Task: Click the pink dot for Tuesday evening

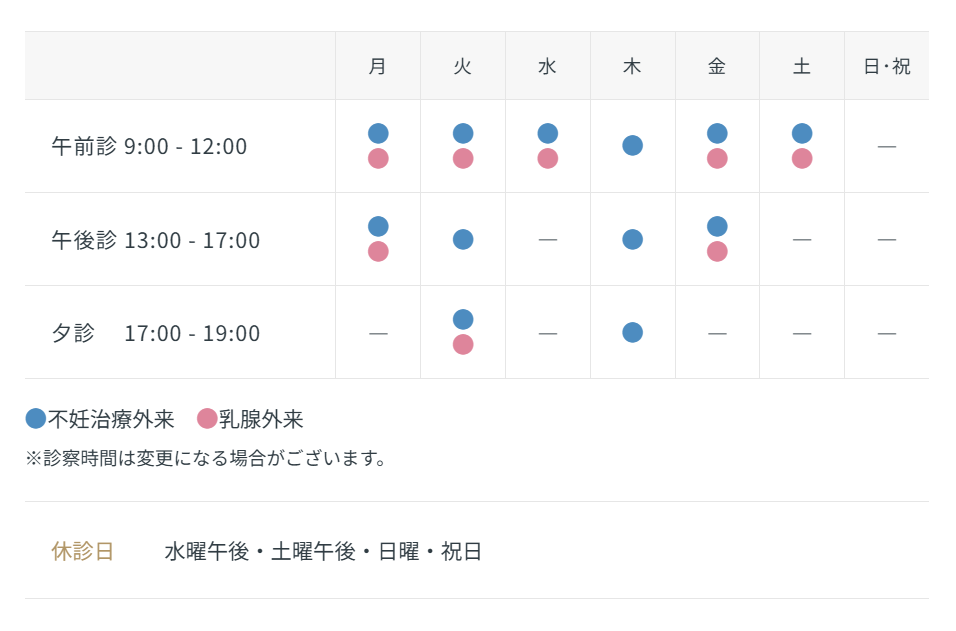Action: tap(463, 344)
